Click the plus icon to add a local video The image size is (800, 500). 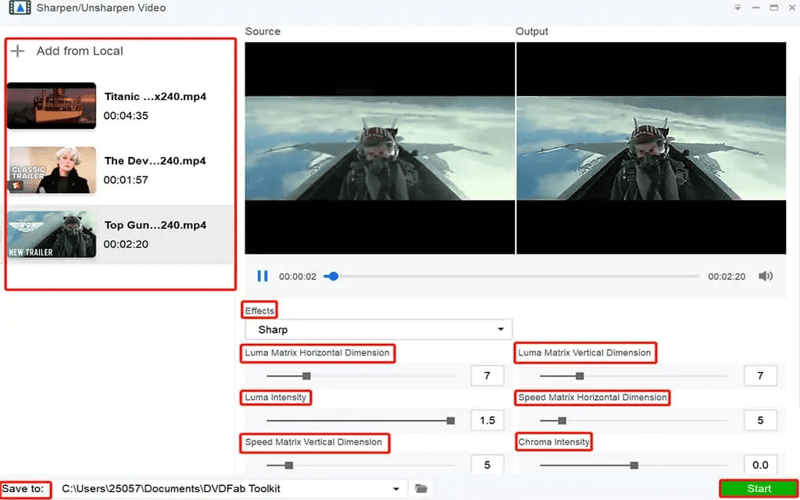18,51
